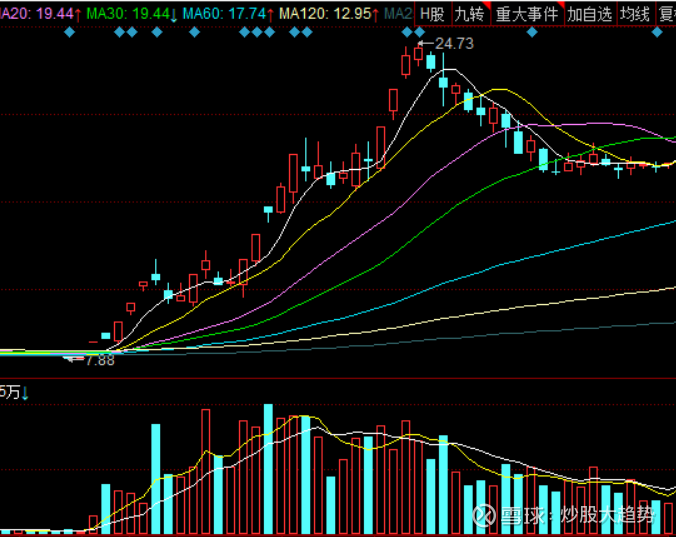
Task: Click the 万 volume indicator label
Action: 14,392
